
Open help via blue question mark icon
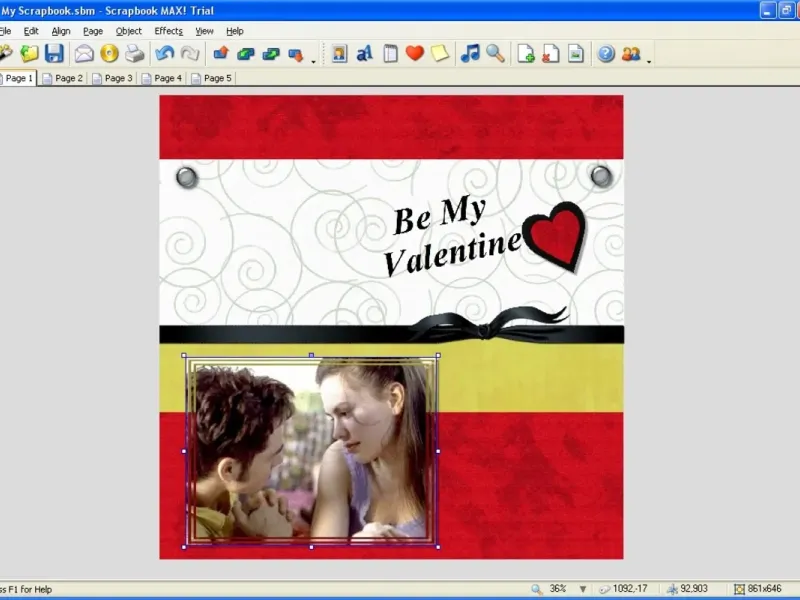pos(606,53)
